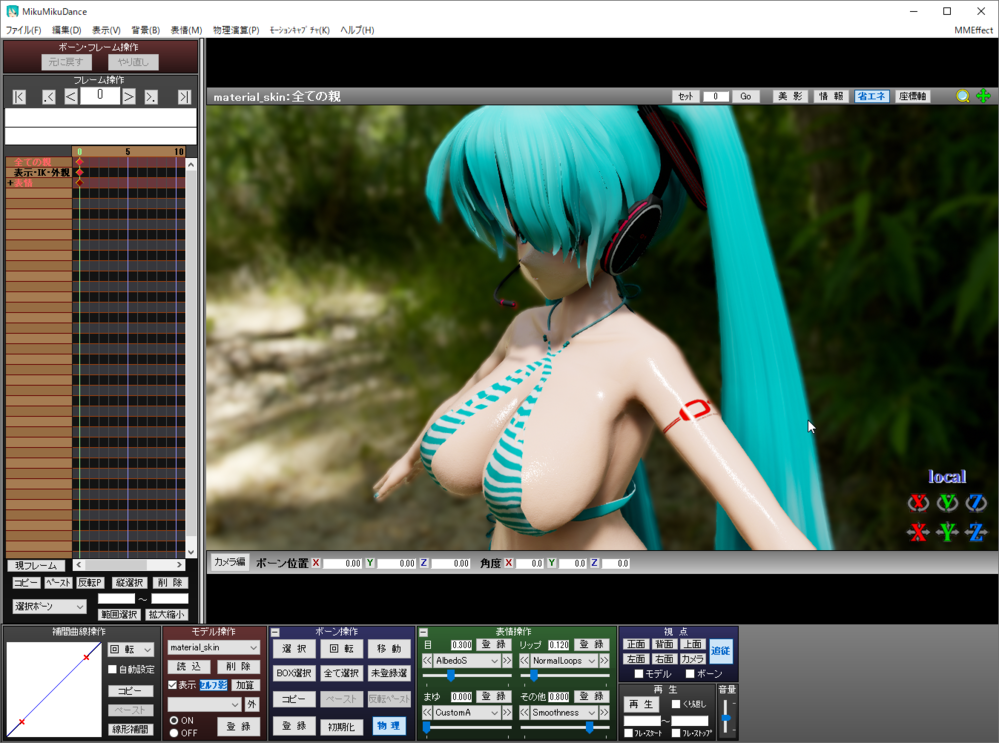
Task: Open the 編集(D) menu
Action: (x=66, y=30)
